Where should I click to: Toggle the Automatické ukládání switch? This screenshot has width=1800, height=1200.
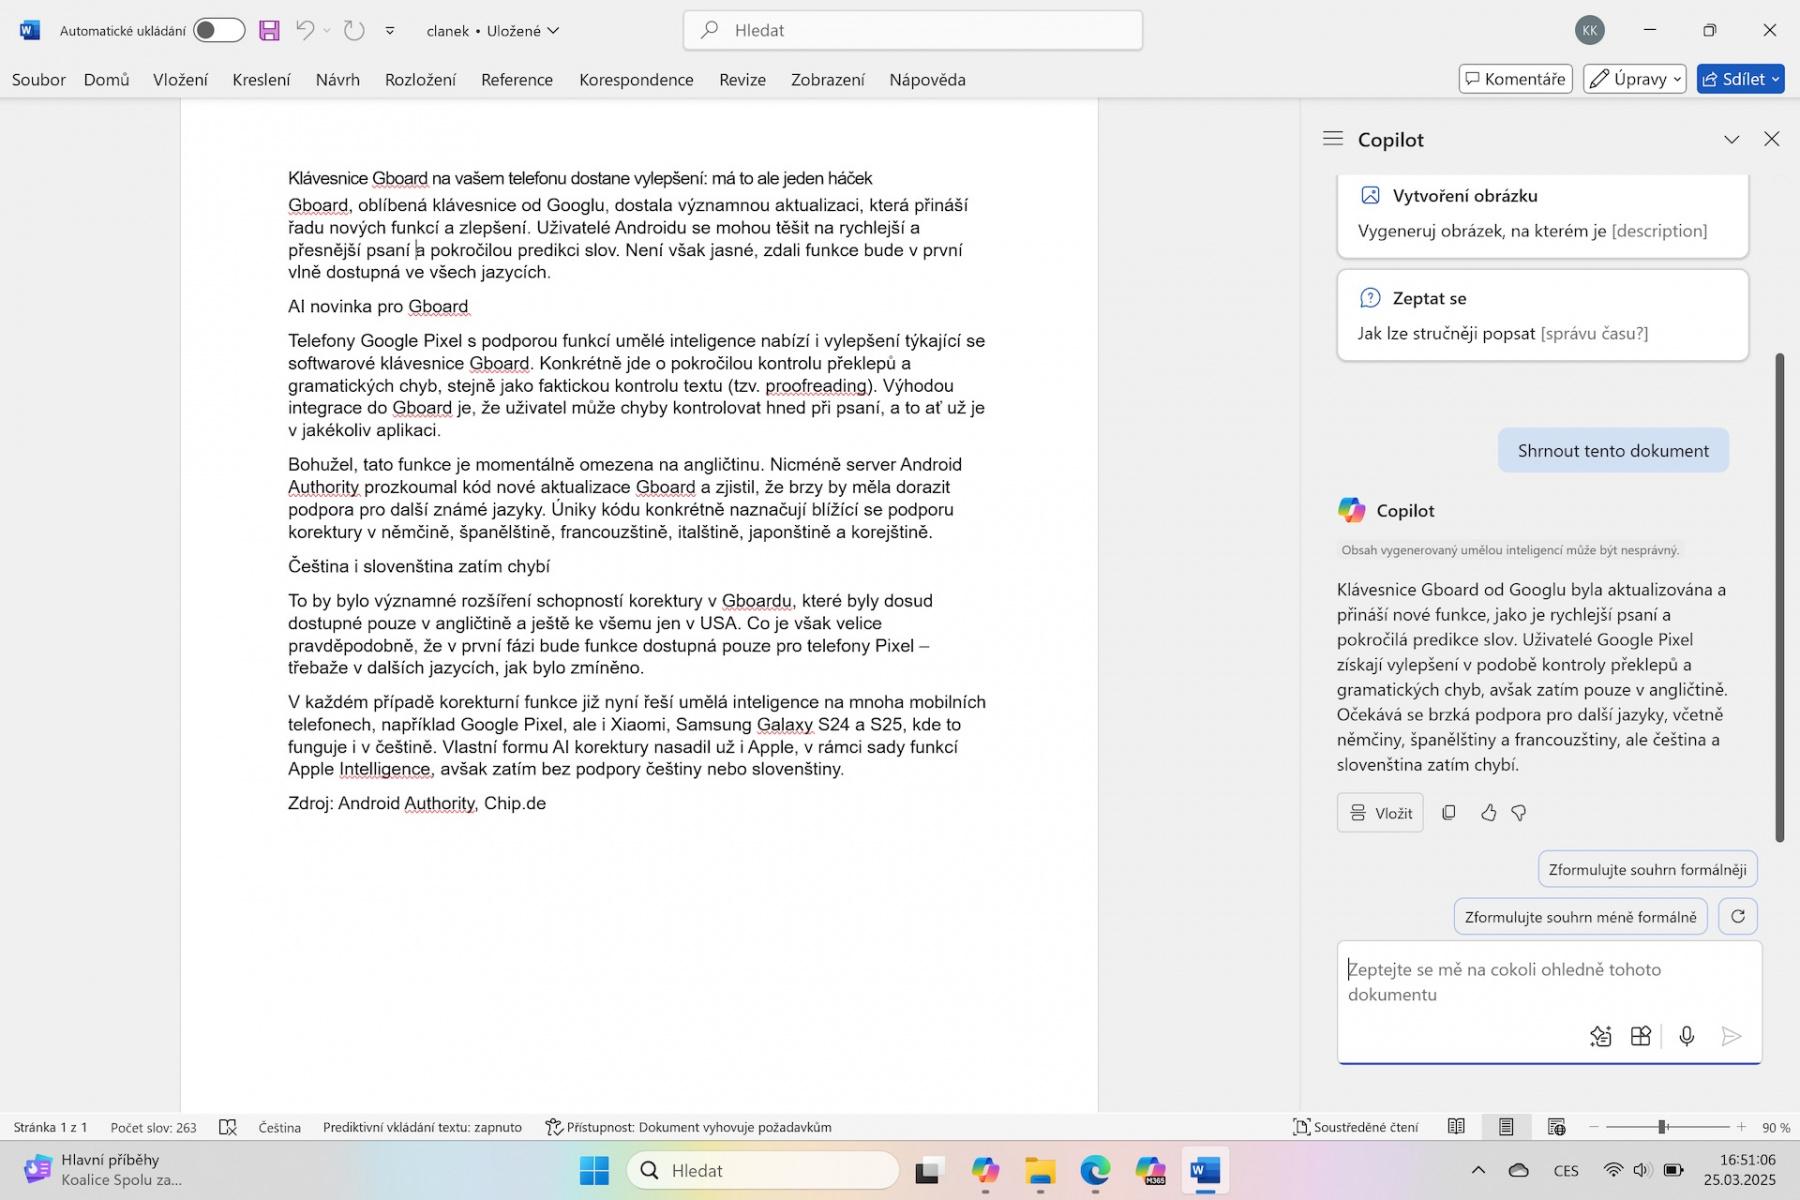pyautogui.click(x=219, y=31)
